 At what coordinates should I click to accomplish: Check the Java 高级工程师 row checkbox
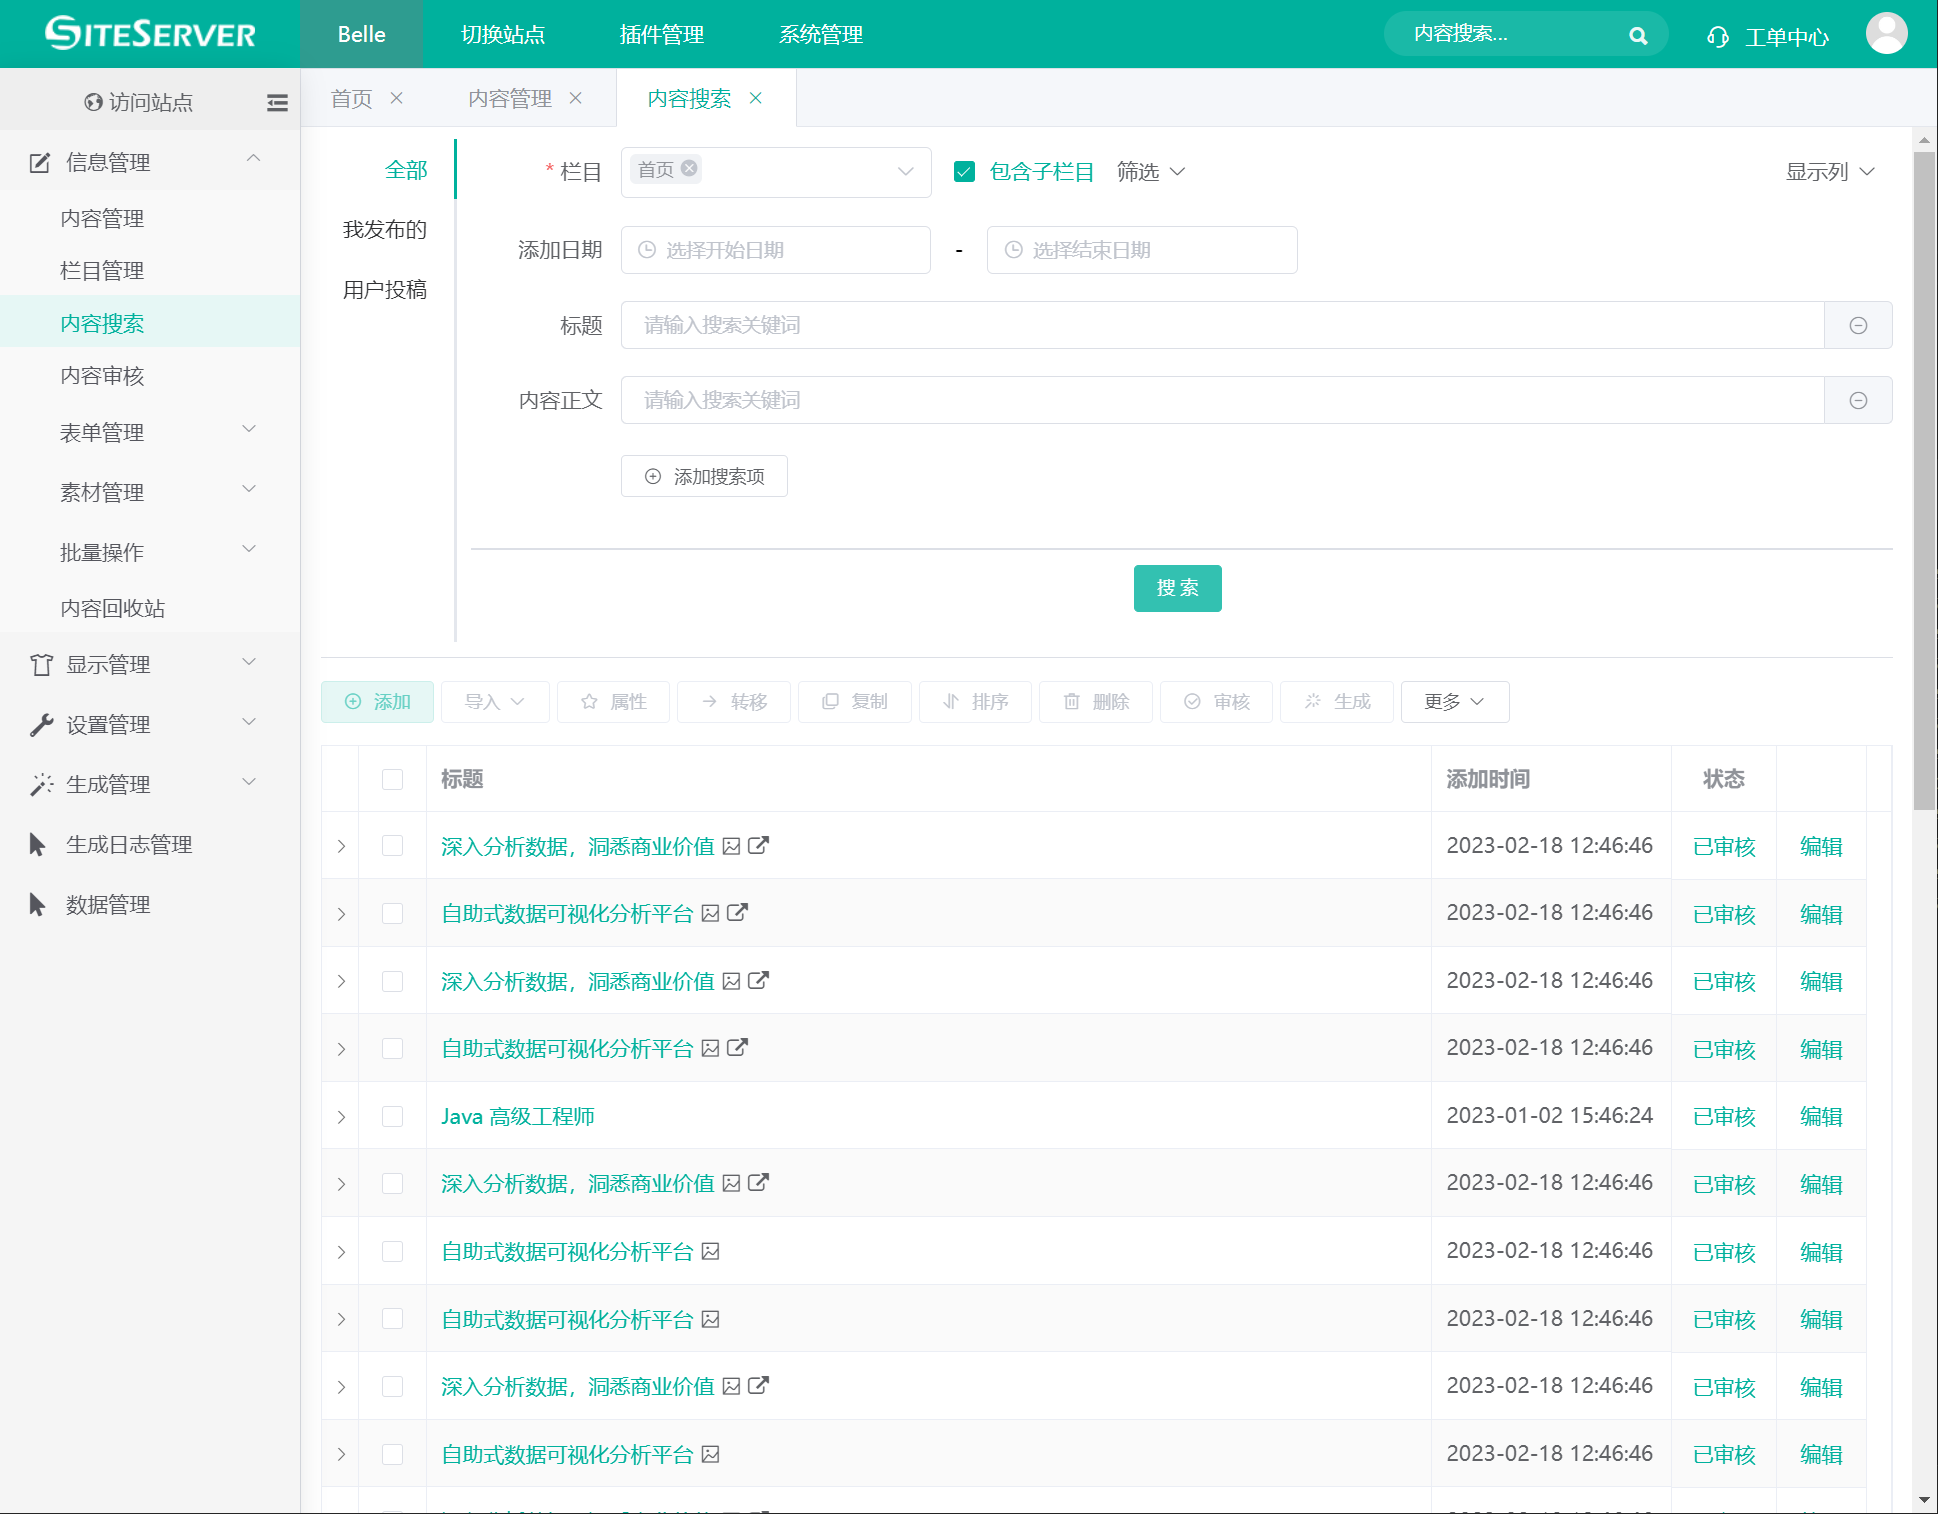pos(392,1116)
